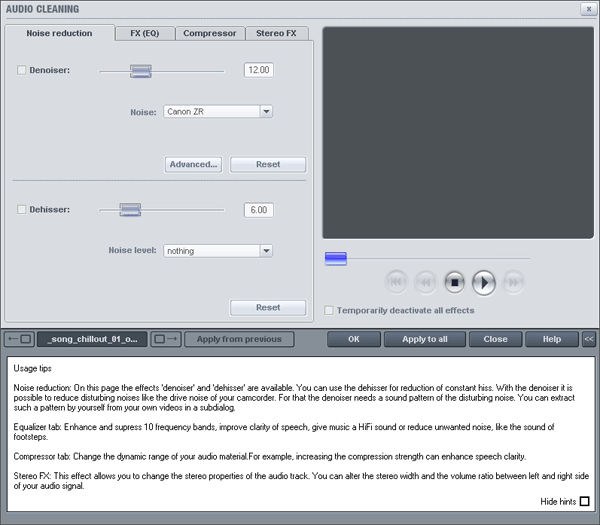Click the Usage tips heading
This screenshot has width=600, height=525.
[33, 368]
